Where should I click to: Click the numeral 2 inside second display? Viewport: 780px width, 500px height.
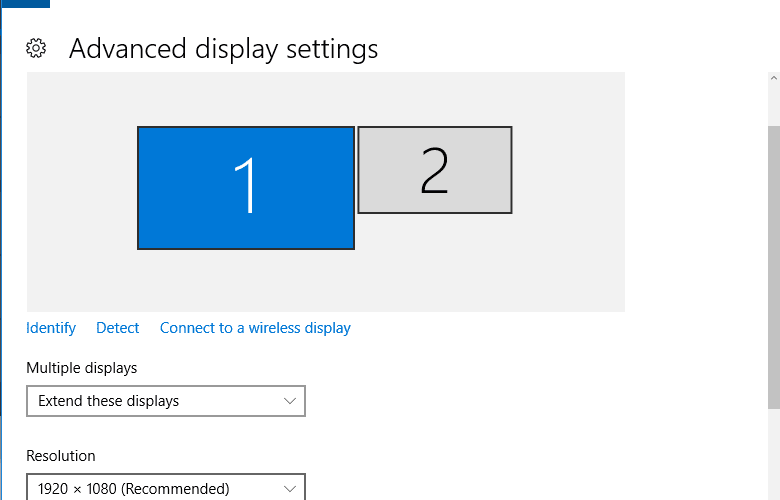[435, 171]
